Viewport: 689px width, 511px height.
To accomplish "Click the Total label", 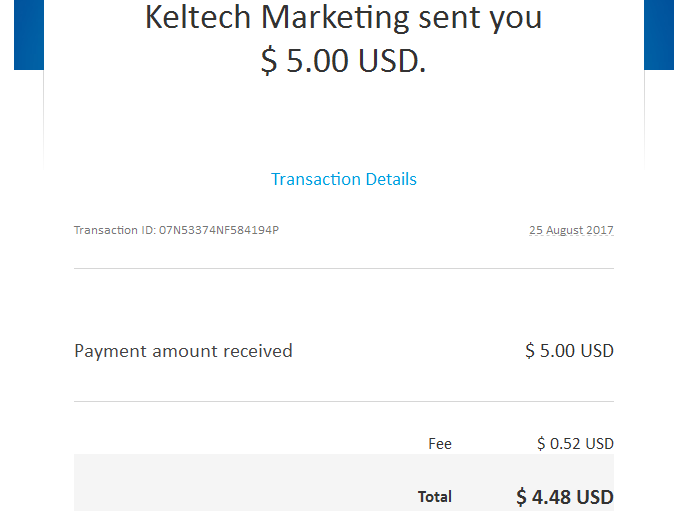I will 435,497.
